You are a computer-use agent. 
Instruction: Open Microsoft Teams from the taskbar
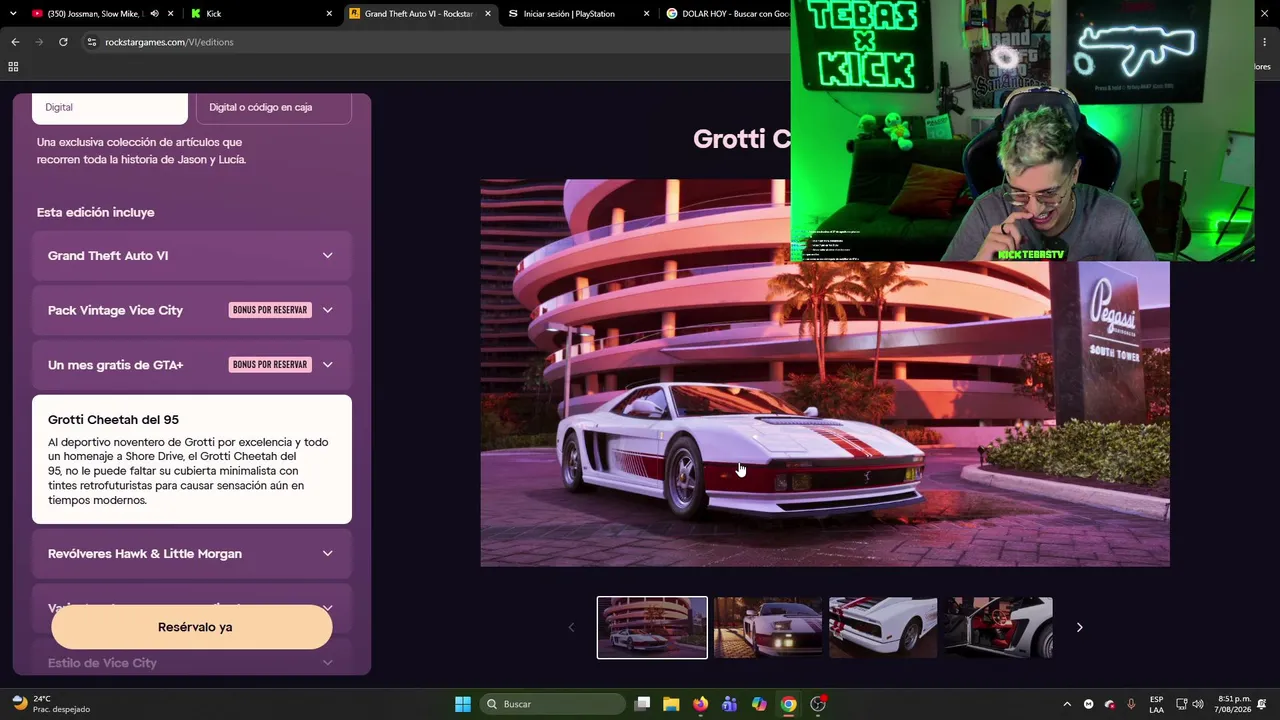(x=730, y=704)
